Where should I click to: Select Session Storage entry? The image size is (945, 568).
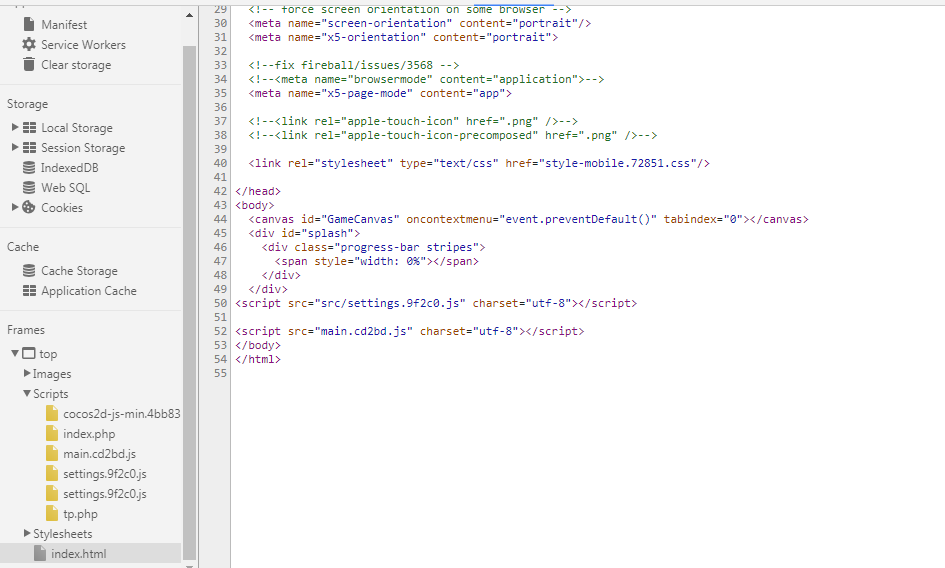[x=83, y=148]
